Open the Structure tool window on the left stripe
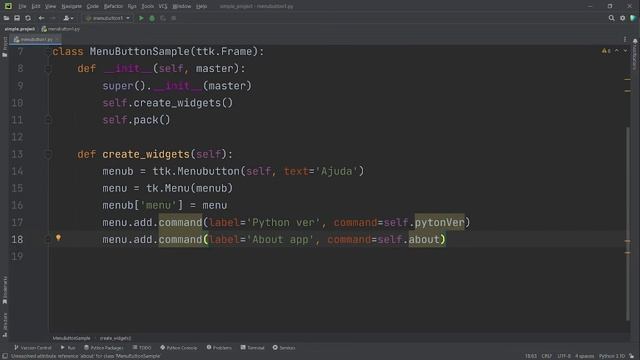The width and height of the screenshot is (640, 360). 4,325
